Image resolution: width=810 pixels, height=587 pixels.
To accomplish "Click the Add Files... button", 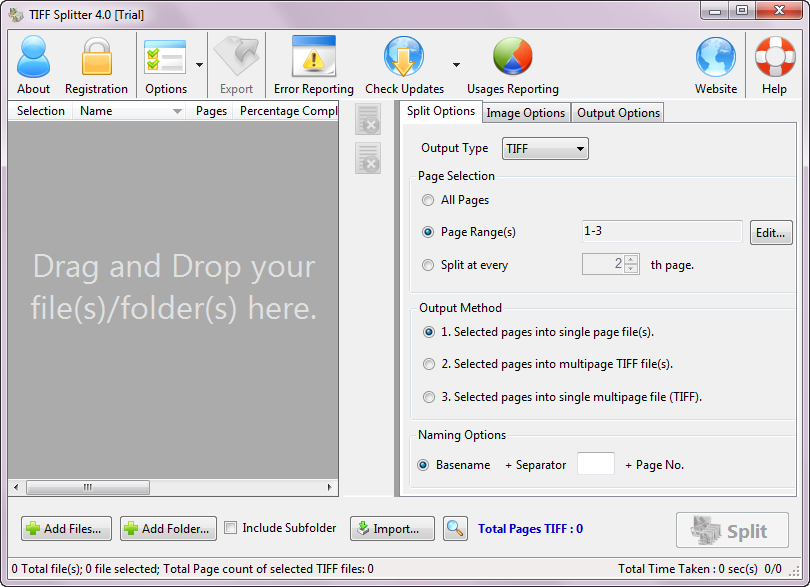I will (66, 529).
